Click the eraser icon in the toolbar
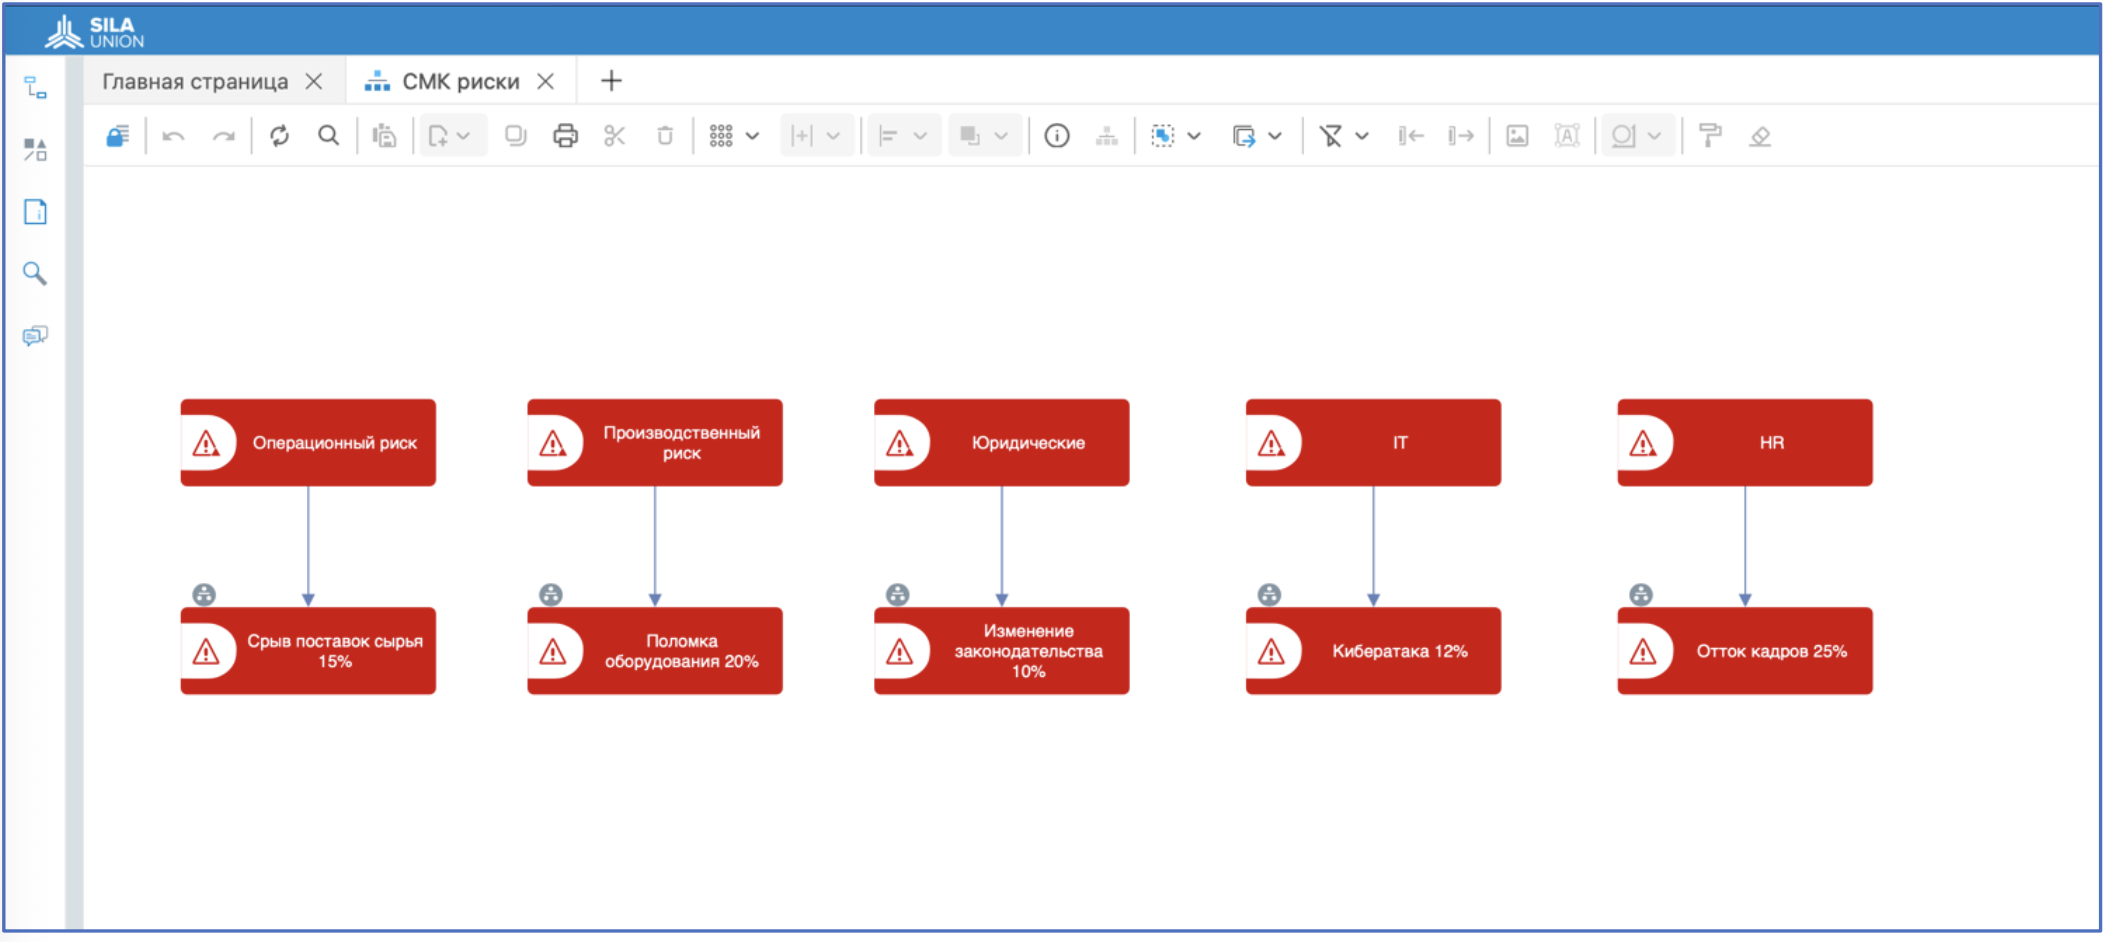The width and height of the screenshot is (2112, 942). 1760,136
